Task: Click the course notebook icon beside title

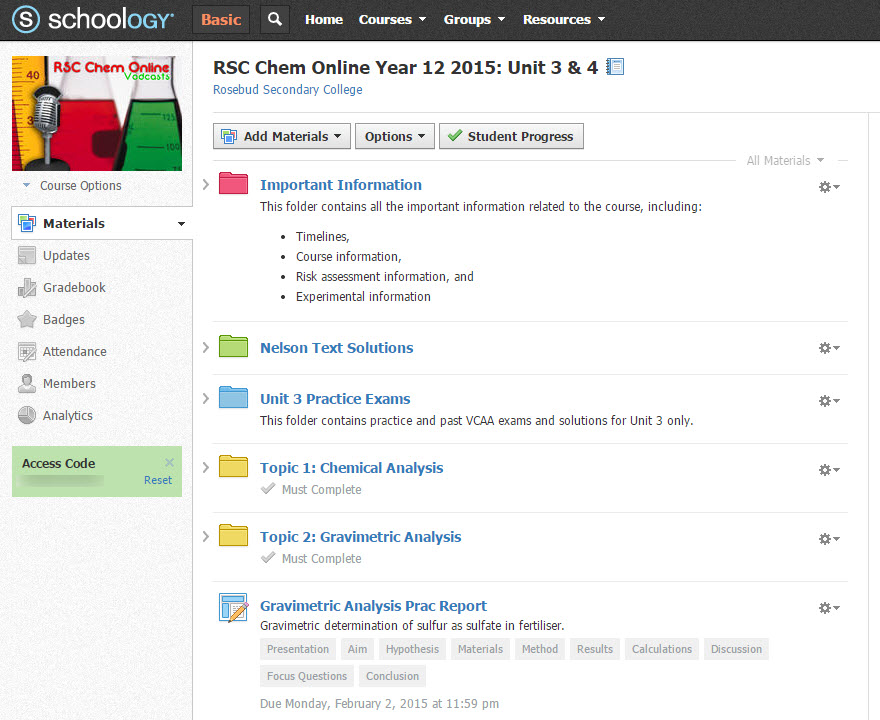Action: pos(615,67)
